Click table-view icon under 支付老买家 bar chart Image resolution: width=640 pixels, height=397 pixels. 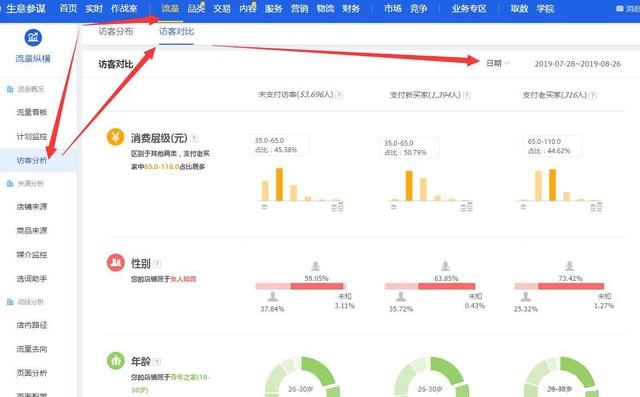[596, 207]
